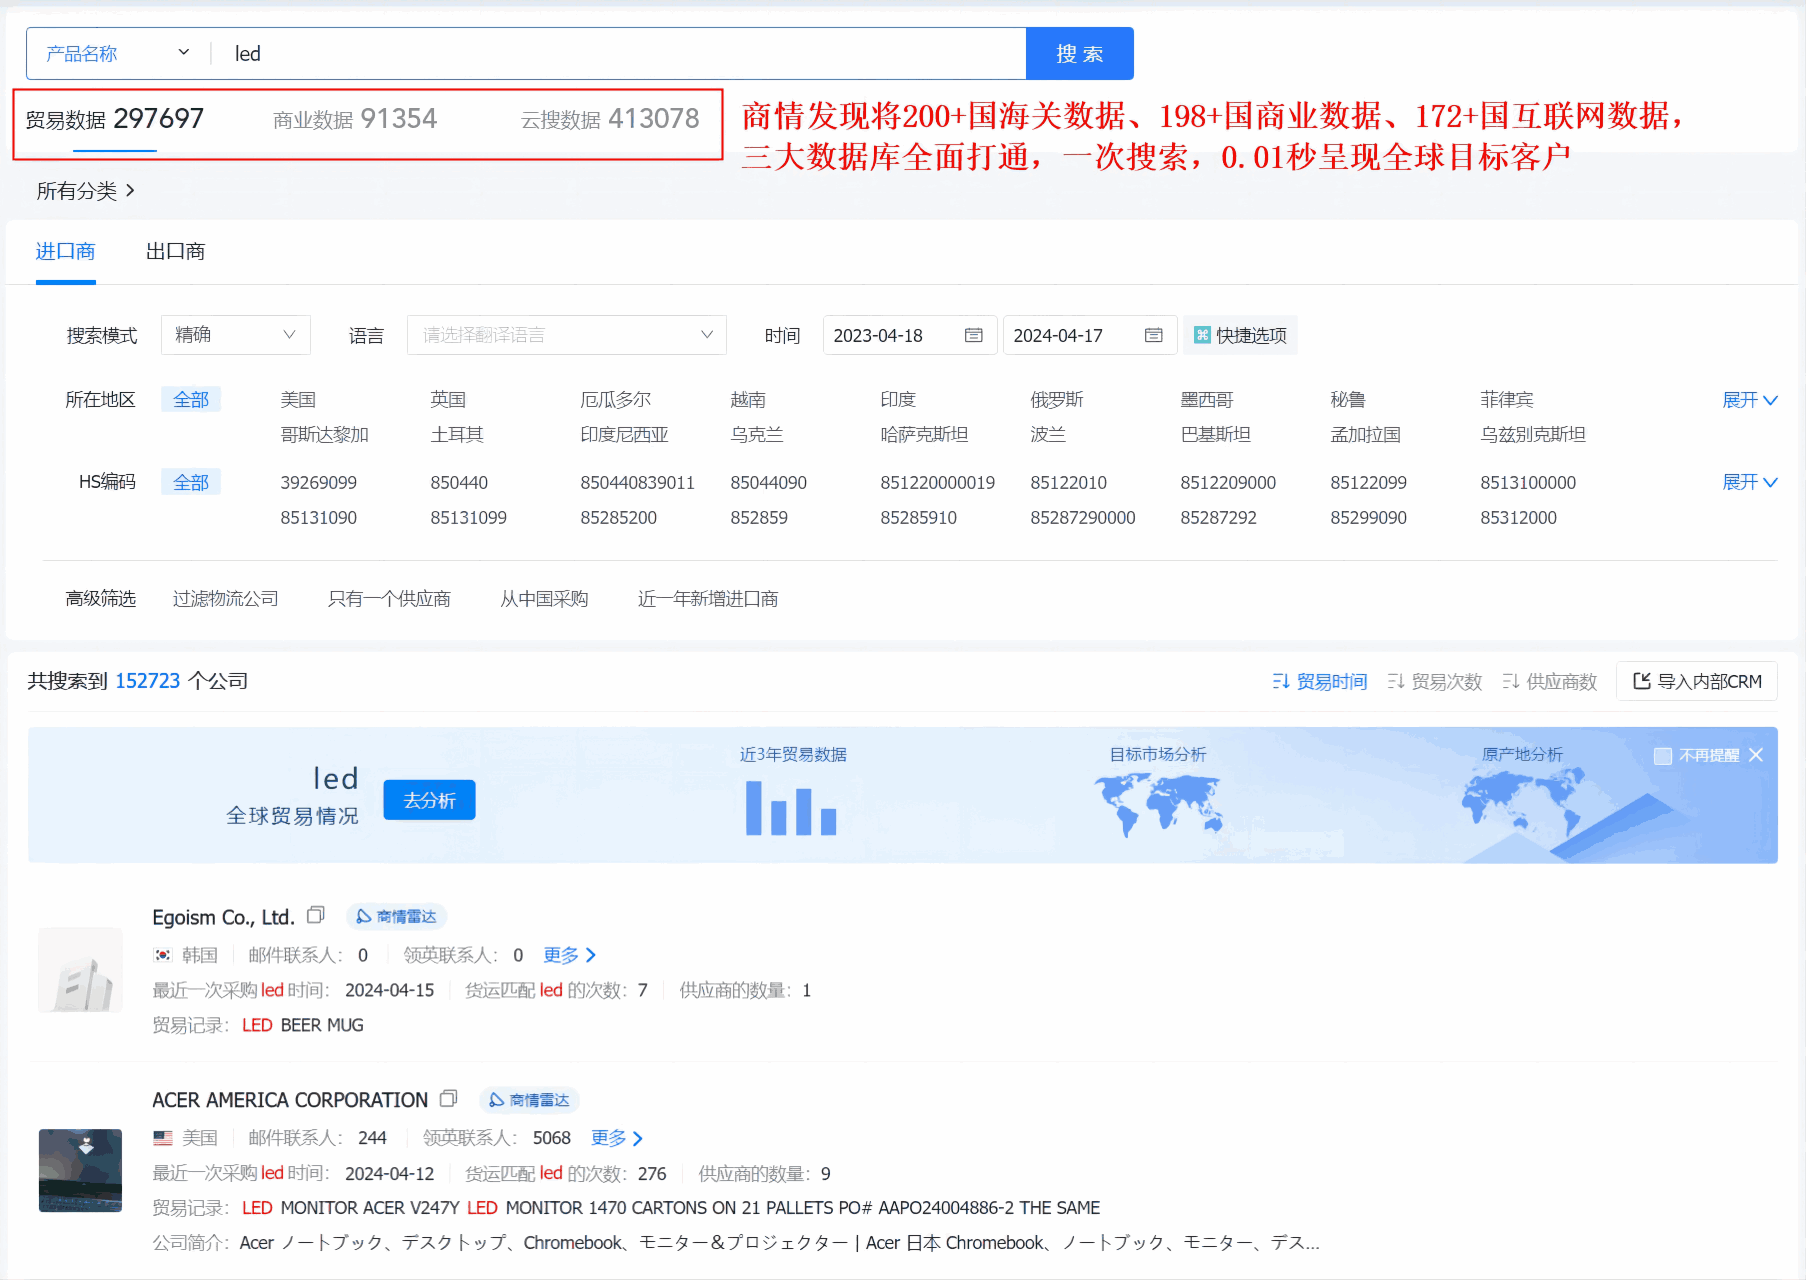Click the 搜索 search button
The width and height of the screenshot is (1806, 1280).
pos(1079,53)
